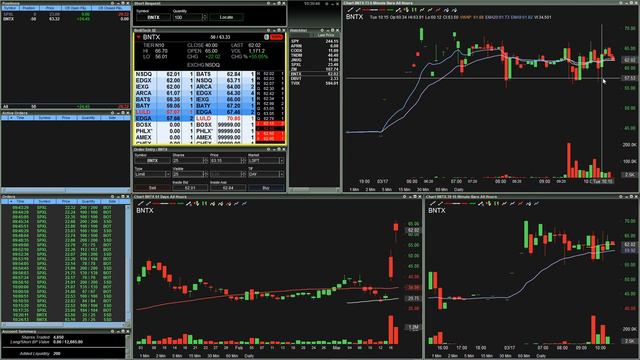The height and width of the screenshot is (360, 640).
Task: Click the Inside Ask price button
Action: click(228, 188)
